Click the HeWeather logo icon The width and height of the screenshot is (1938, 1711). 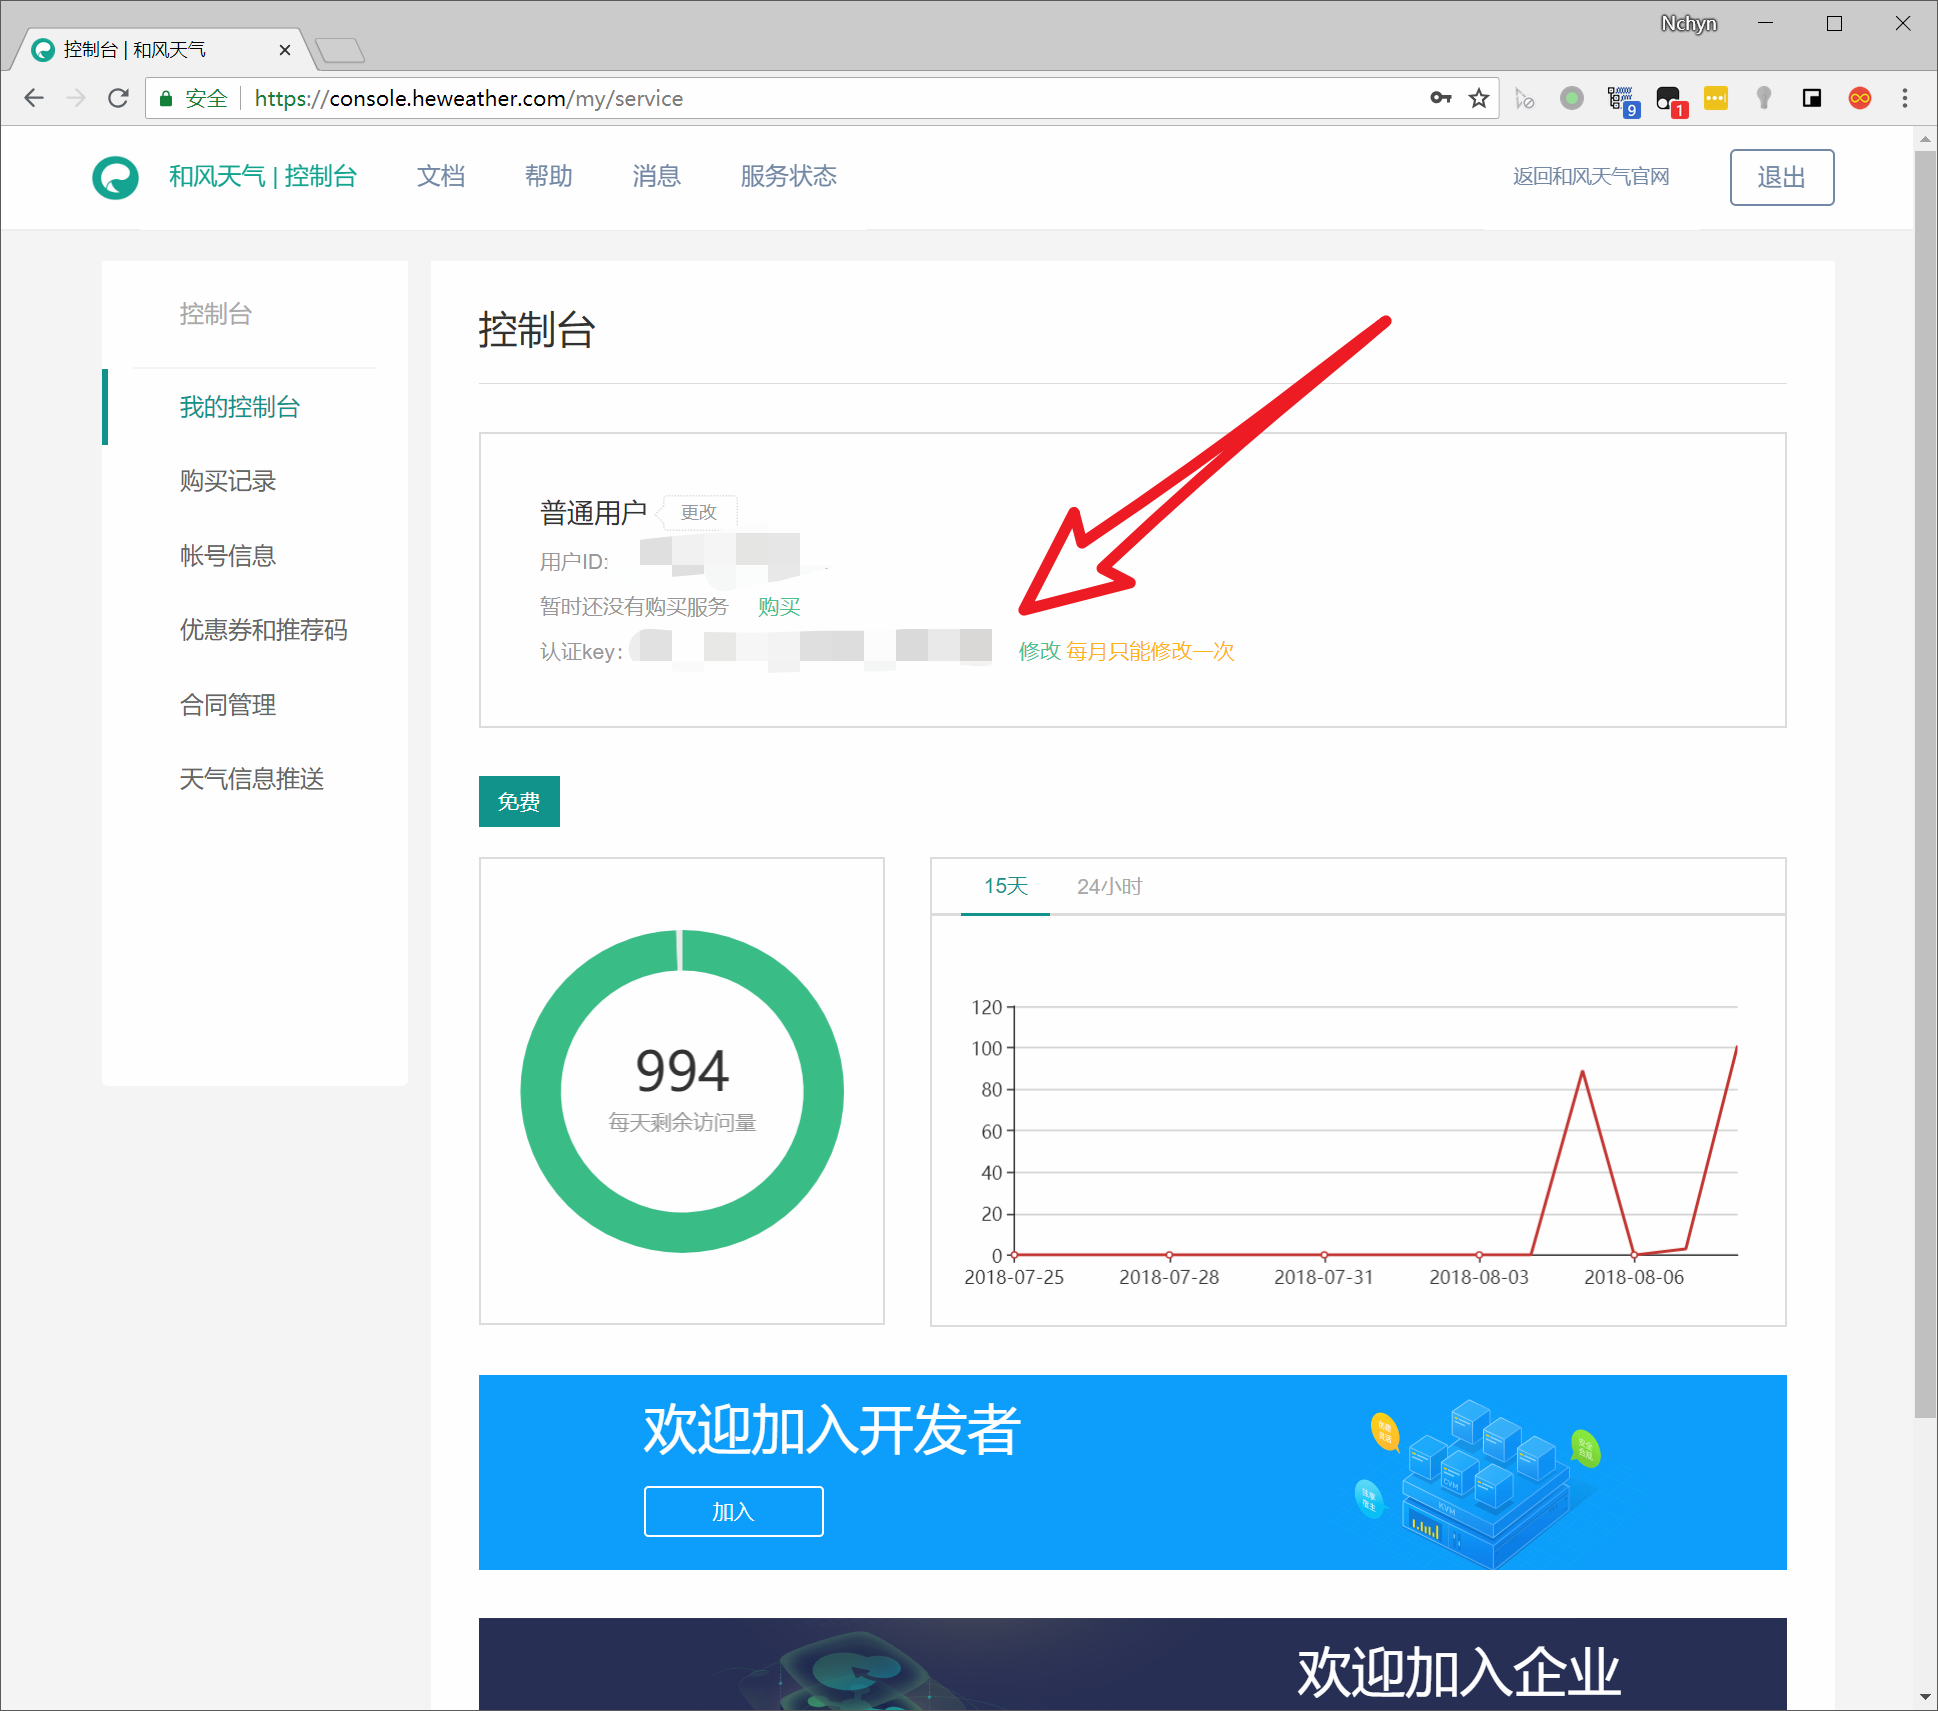(x=115, y=178)
